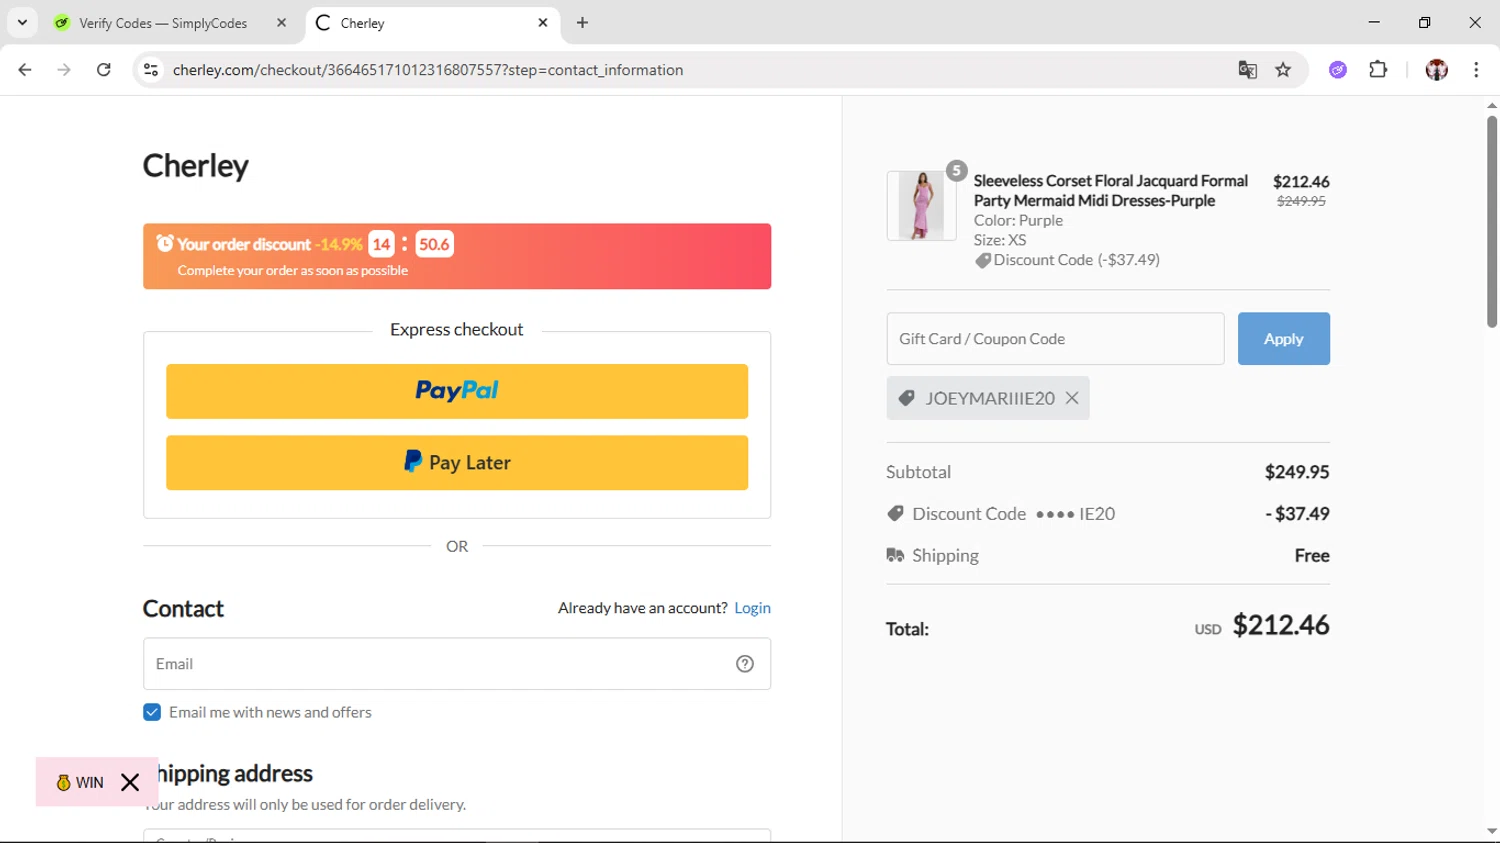This screenshot has width=1500, height=843.
Task: Open the Chrome three-dot menu
Action: (x=1476, y=70)
